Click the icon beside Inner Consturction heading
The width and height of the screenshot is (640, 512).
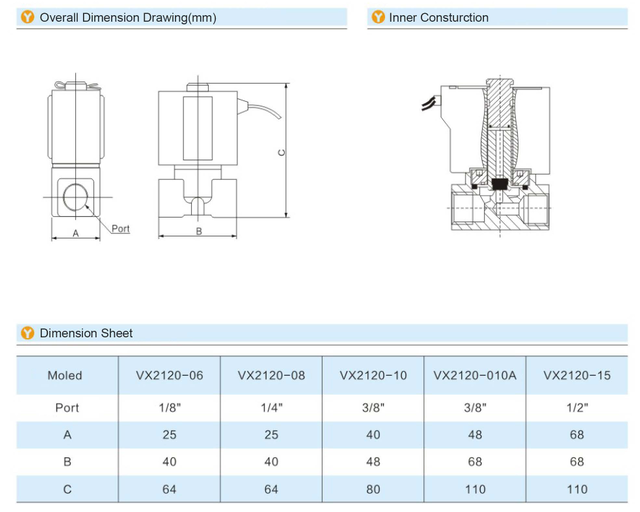[377, 17]
